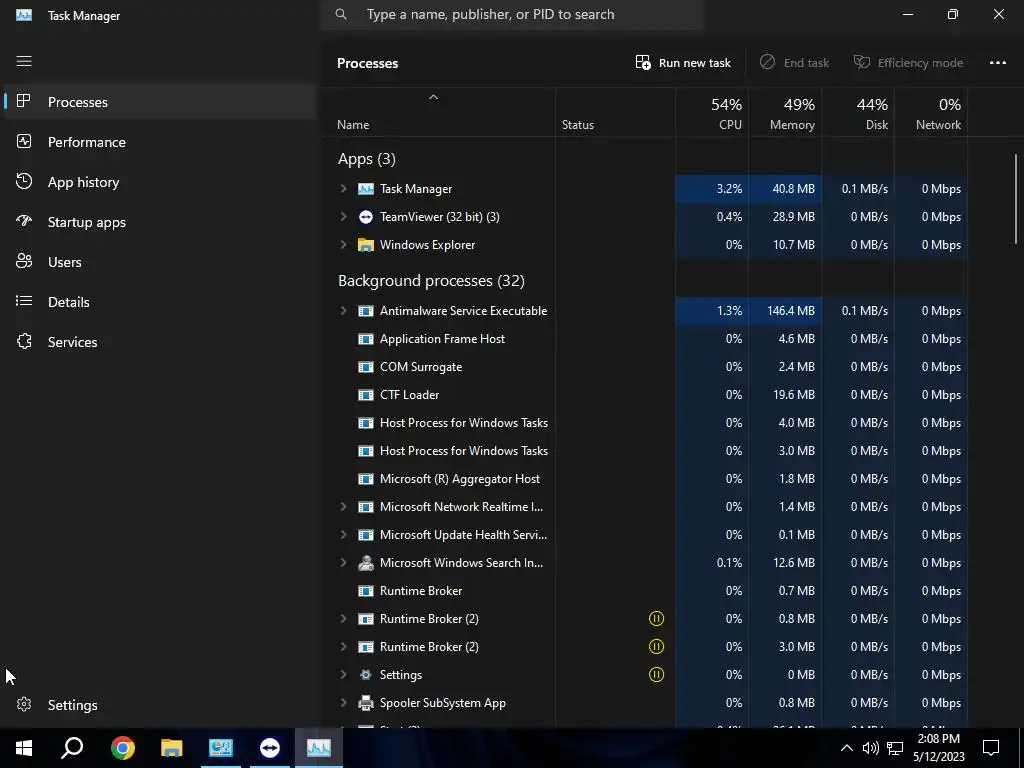
Task: Expand the TeamViewer (32 bit) group
Action: (x=344, y=217)
